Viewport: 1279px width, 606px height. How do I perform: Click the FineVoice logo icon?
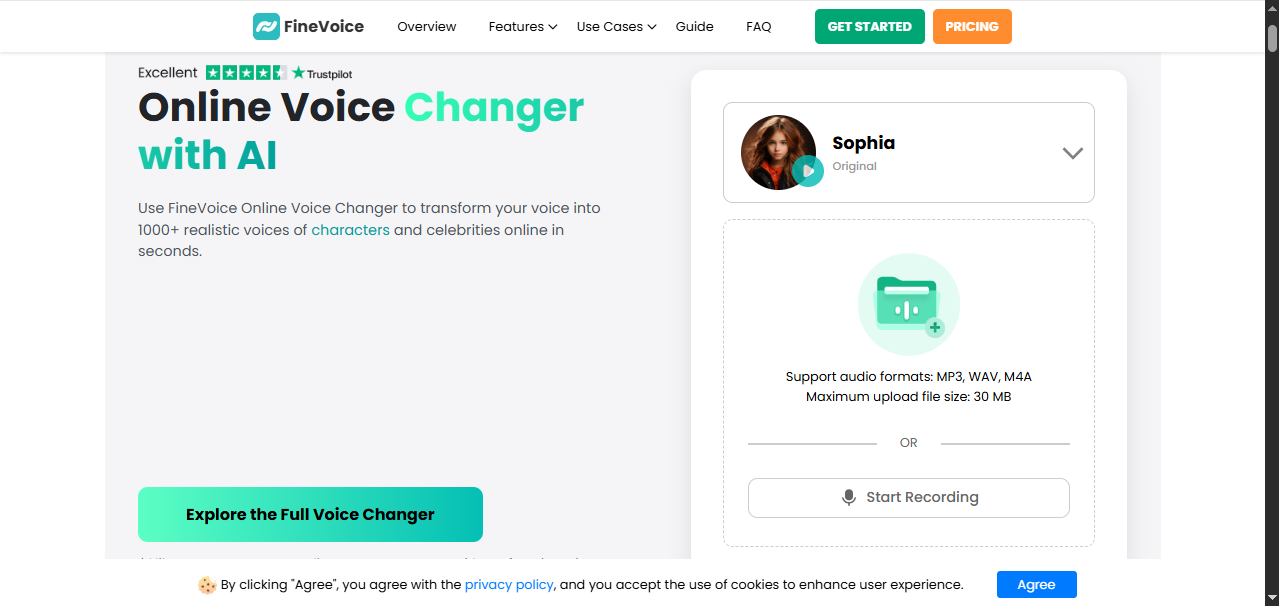point(266,27)
